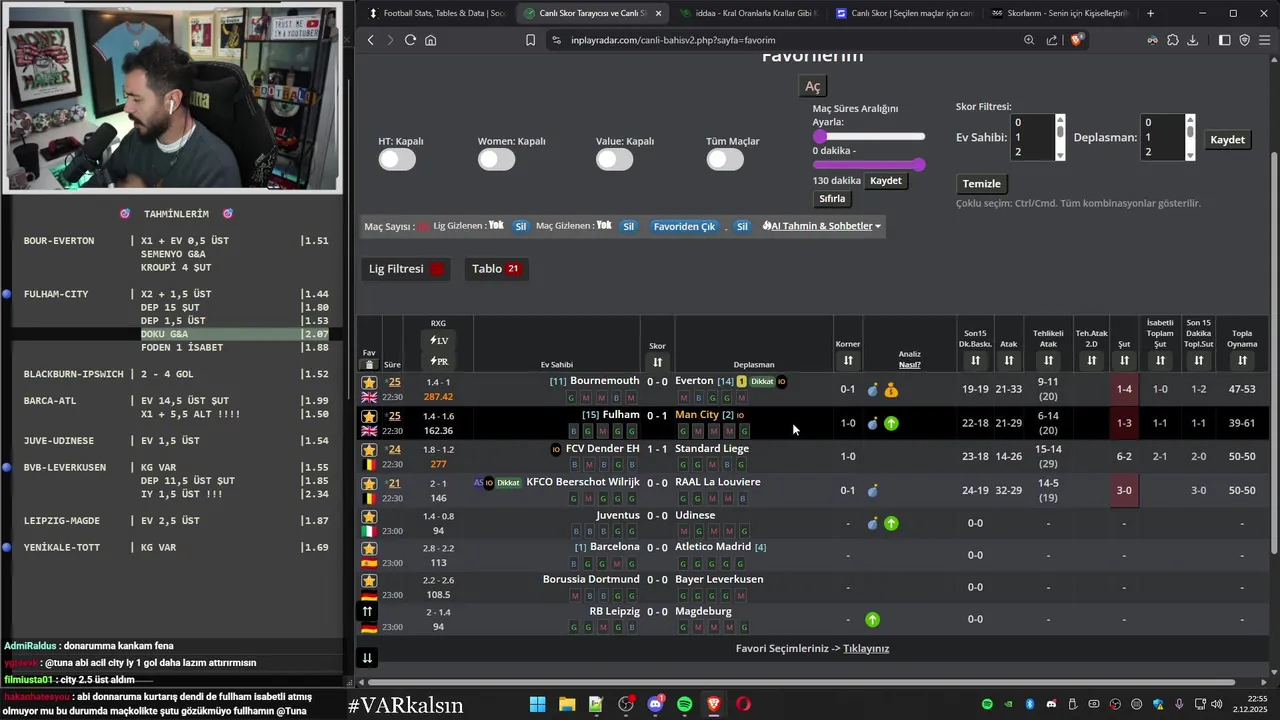This screenshot has height=720, width=1280.
Task: Open Brave Shields lion icon
Action: [1077, 40]
